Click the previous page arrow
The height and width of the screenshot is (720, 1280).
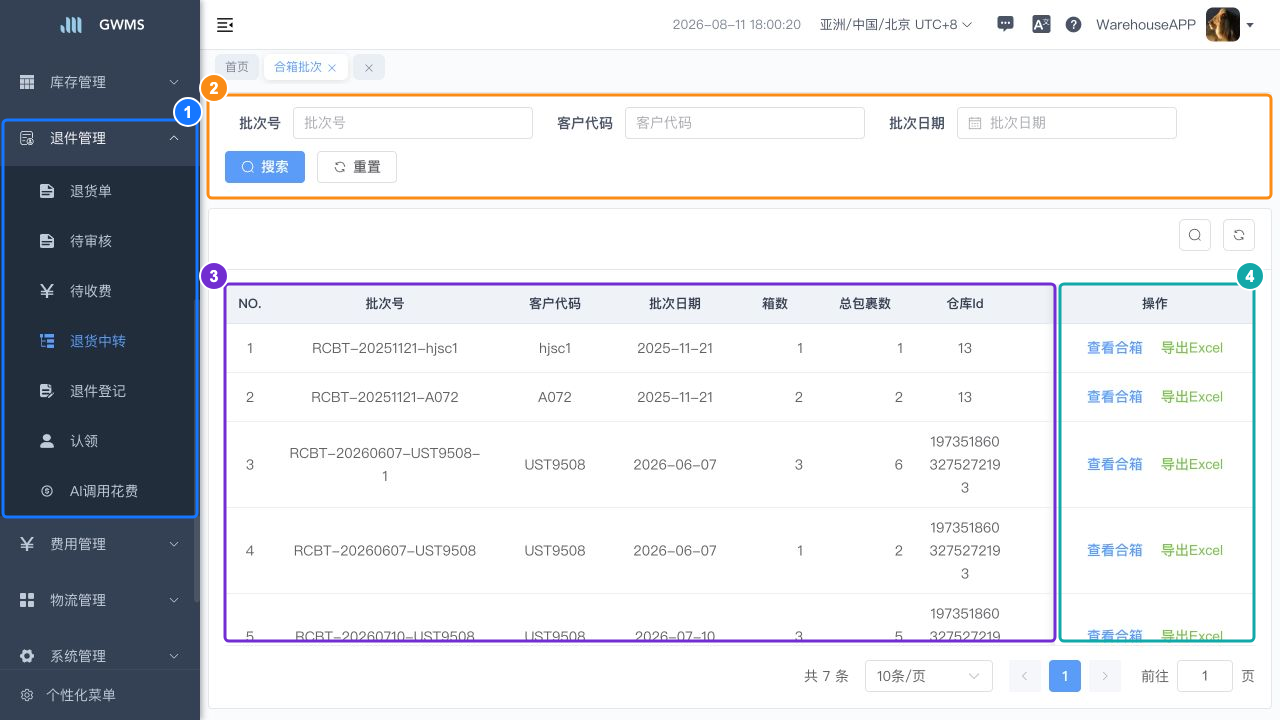coord(1025,676)
